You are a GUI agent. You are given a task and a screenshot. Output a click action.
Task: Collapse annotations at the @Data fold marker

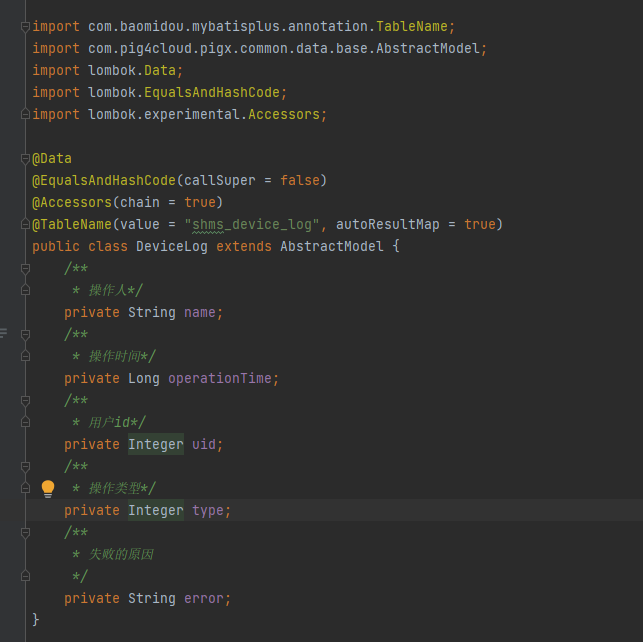pos(25,158)
